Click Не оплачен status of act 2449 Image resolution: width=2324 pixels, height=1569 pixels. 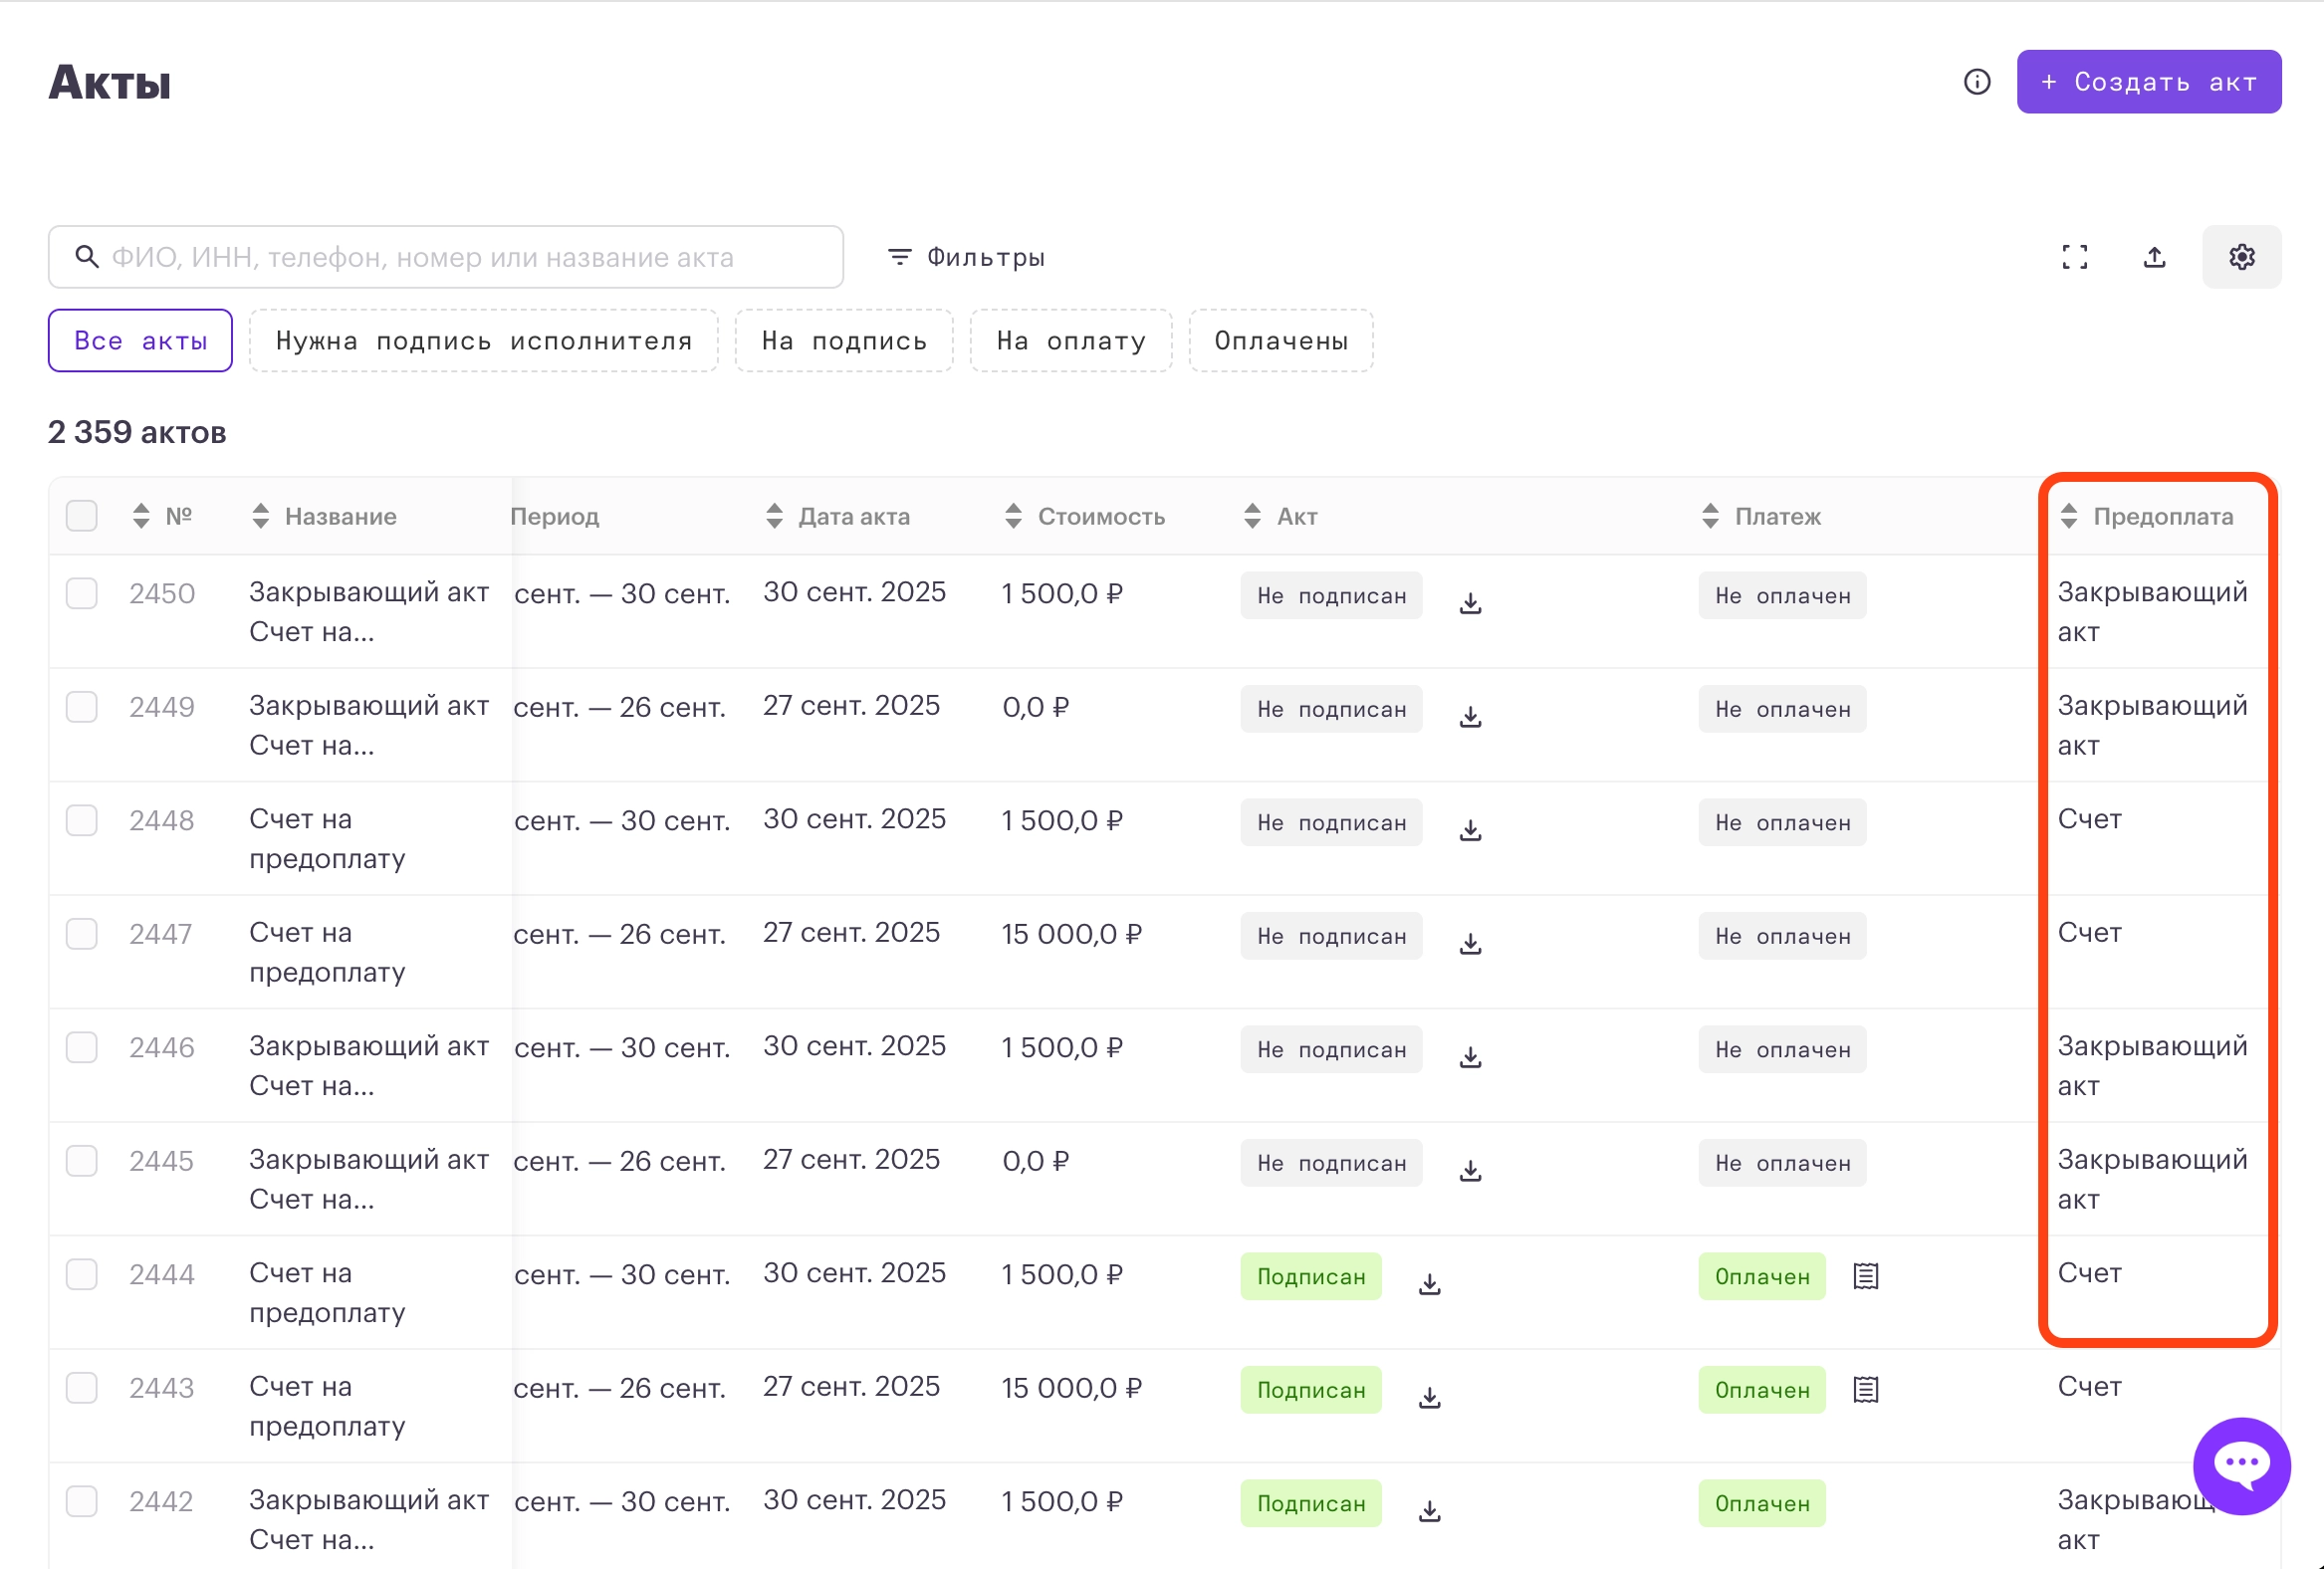click(1782, 709)
